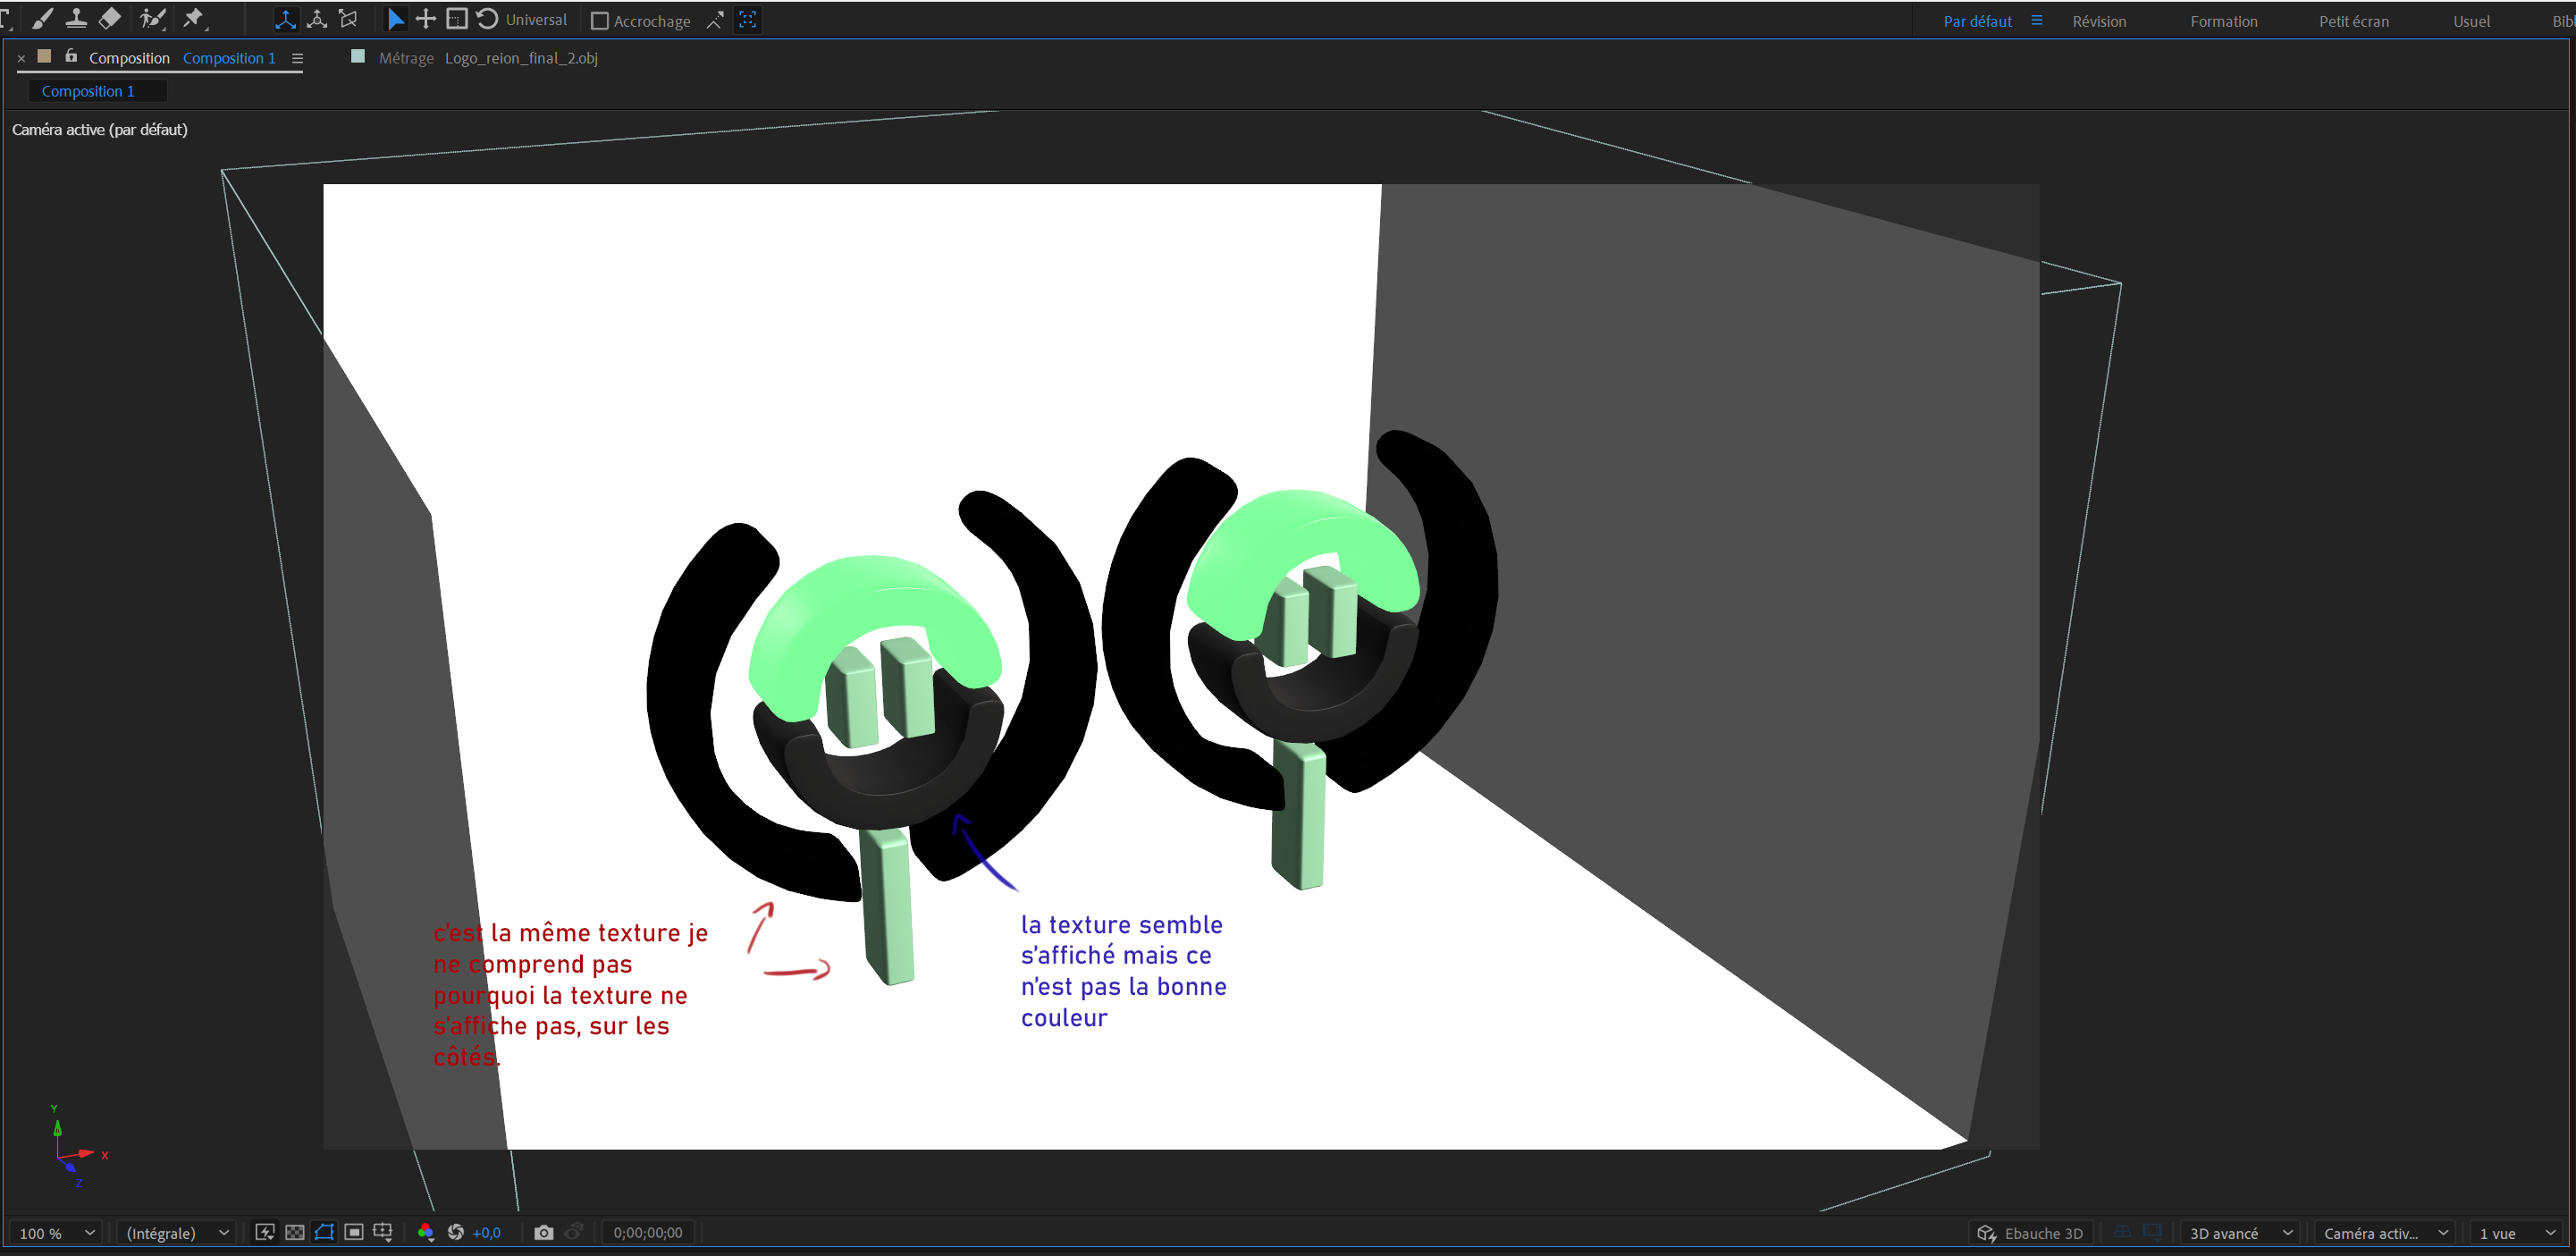Switch to view axis mode
Screen dimensions: 2576x1256
click(349, 19)
